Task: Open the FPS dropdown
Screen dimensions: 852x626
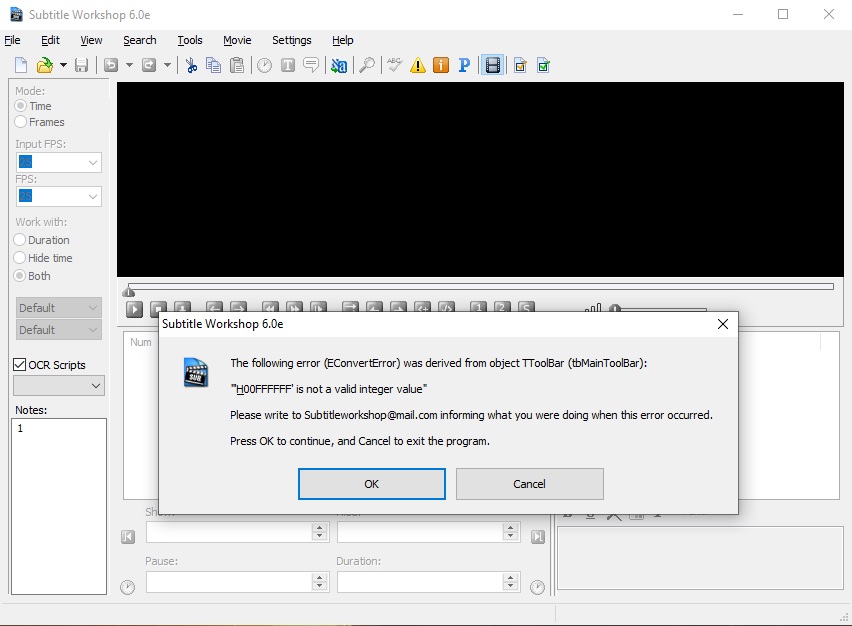Action: point(93,196)
